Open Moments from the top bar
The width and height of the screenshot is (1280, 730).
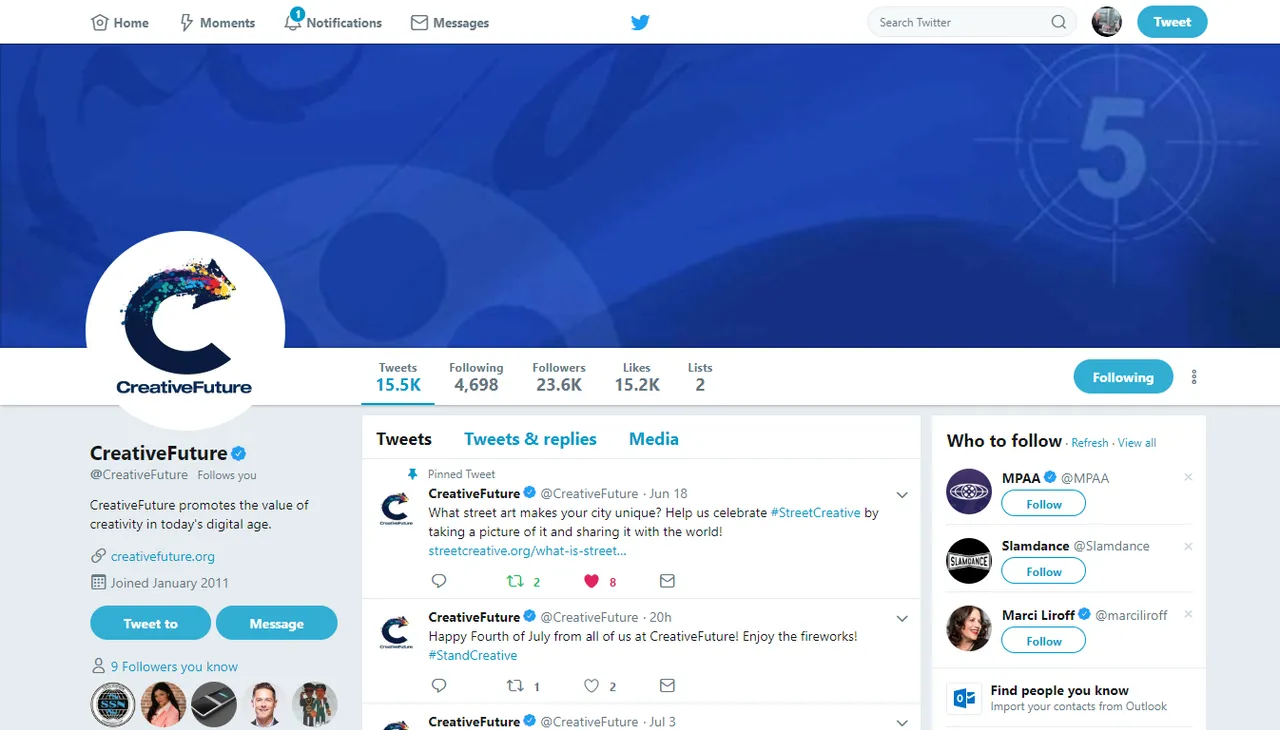pyautogui.click(x=217, y=22)
